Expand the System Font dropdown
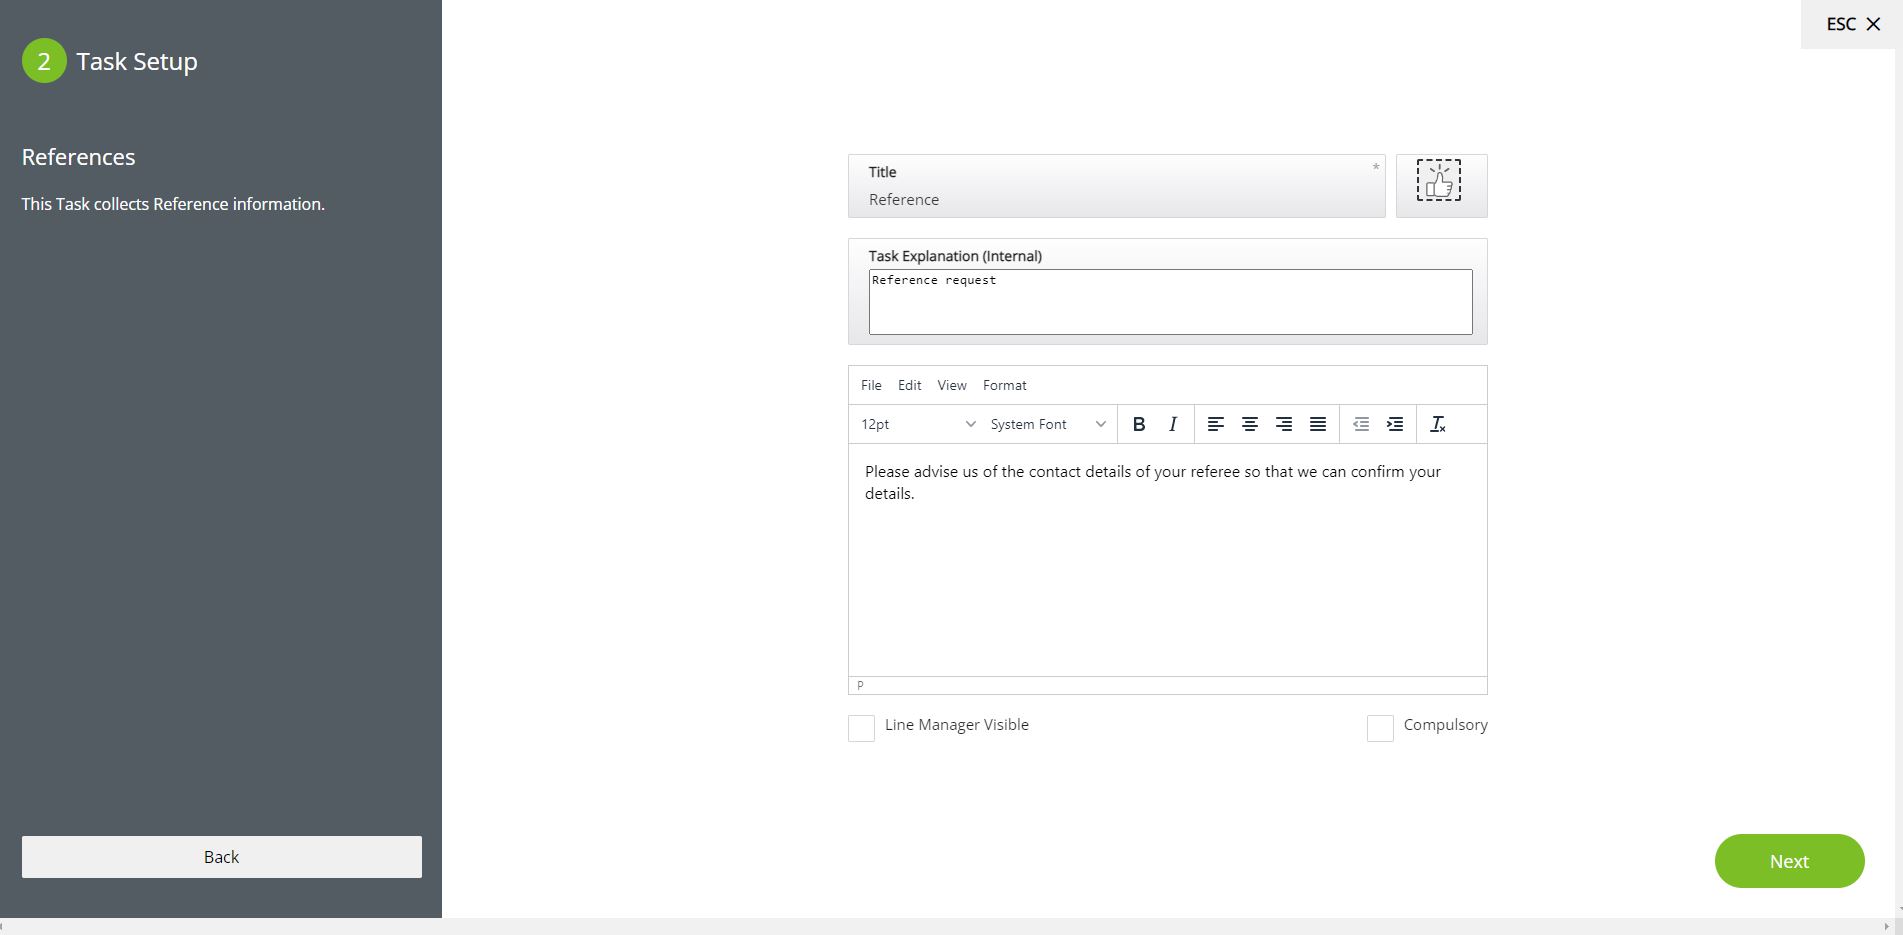This screenshot has height=935, width=1903. (x=1047, y=424)
